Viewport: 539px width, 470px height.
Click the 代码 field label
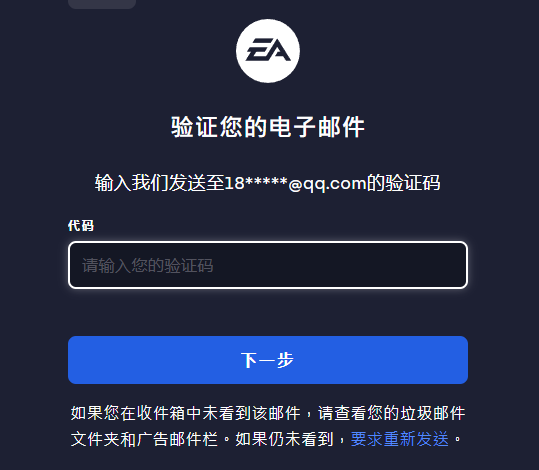[x=81, y=226]
